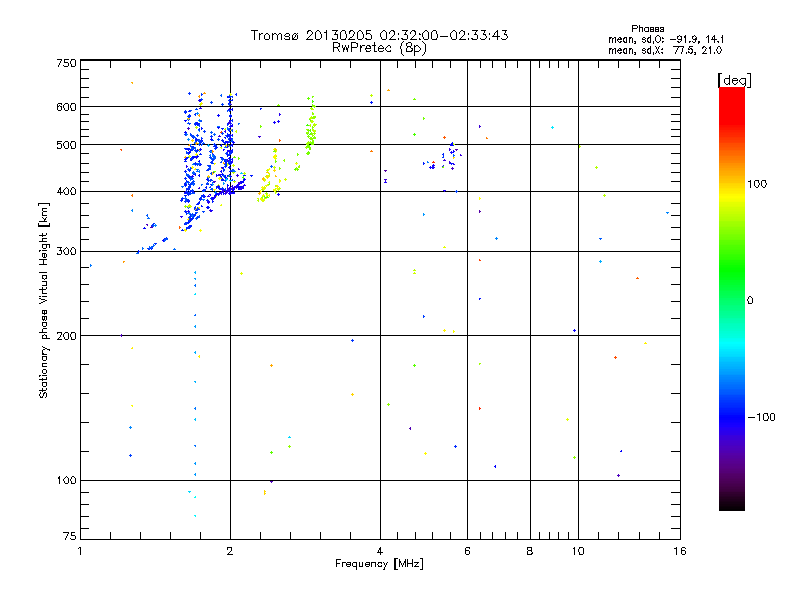The height and width of the screenshot is (600, 800).
Task: Click the 'mean, sd,X: 77.5, 21.0' line
Action: [x=665, y=50]
